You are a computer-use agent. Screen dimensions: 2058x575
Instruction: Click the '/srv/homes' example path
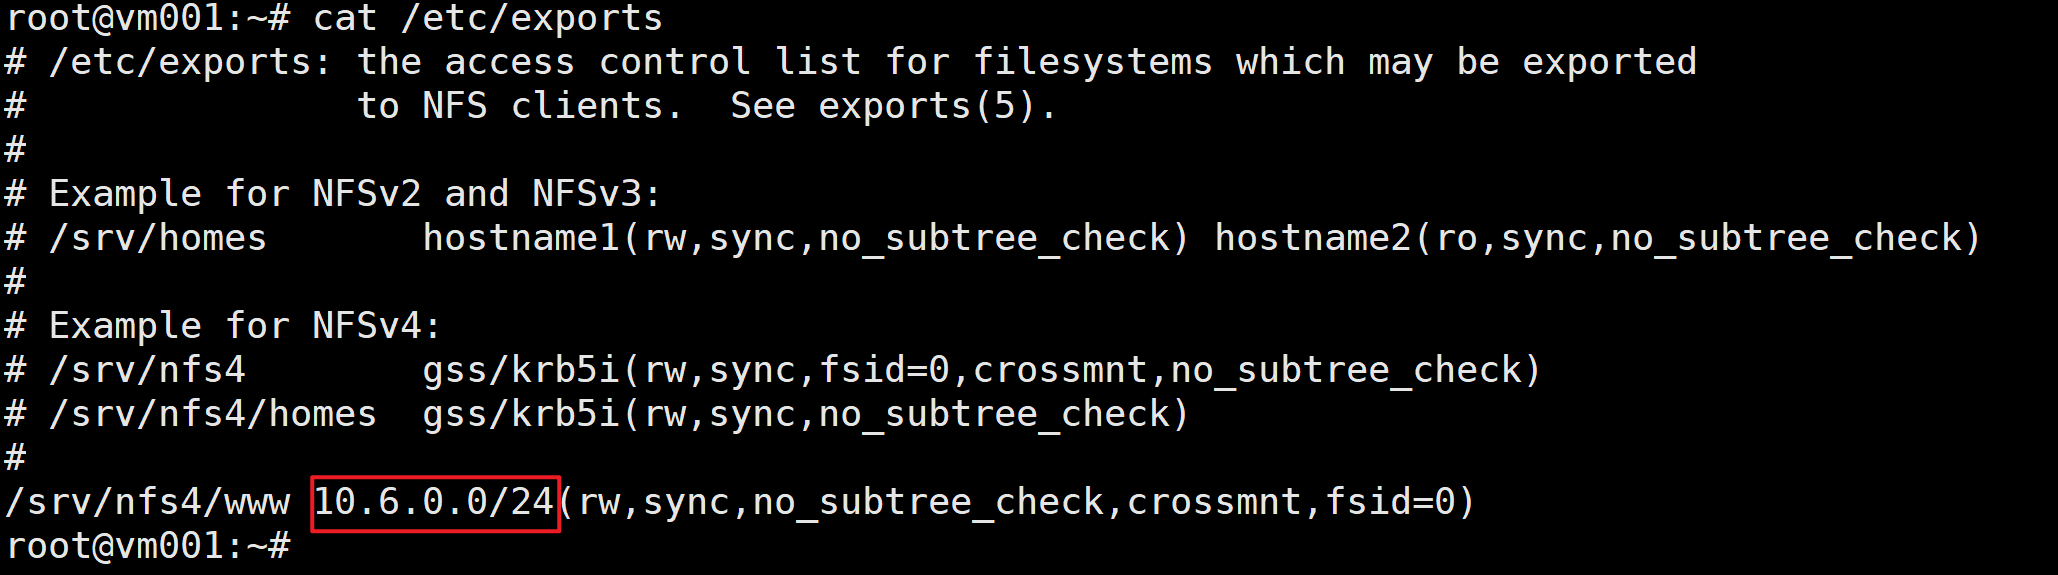tap(158, 238)
